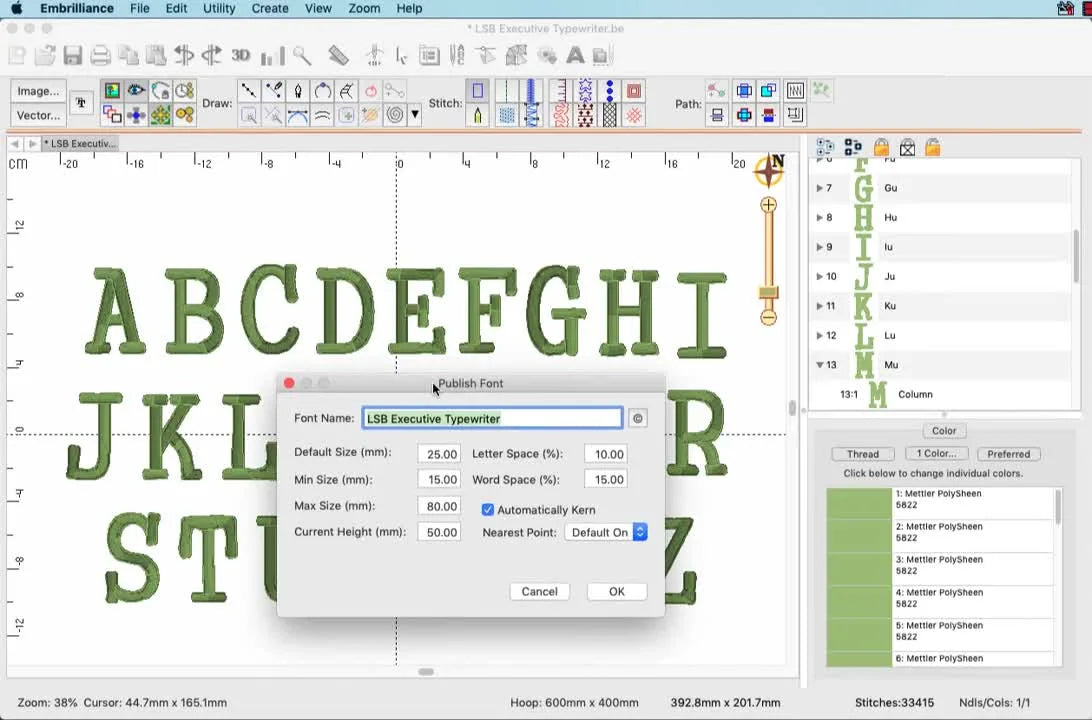Toggle the 3D view icon

241,55
